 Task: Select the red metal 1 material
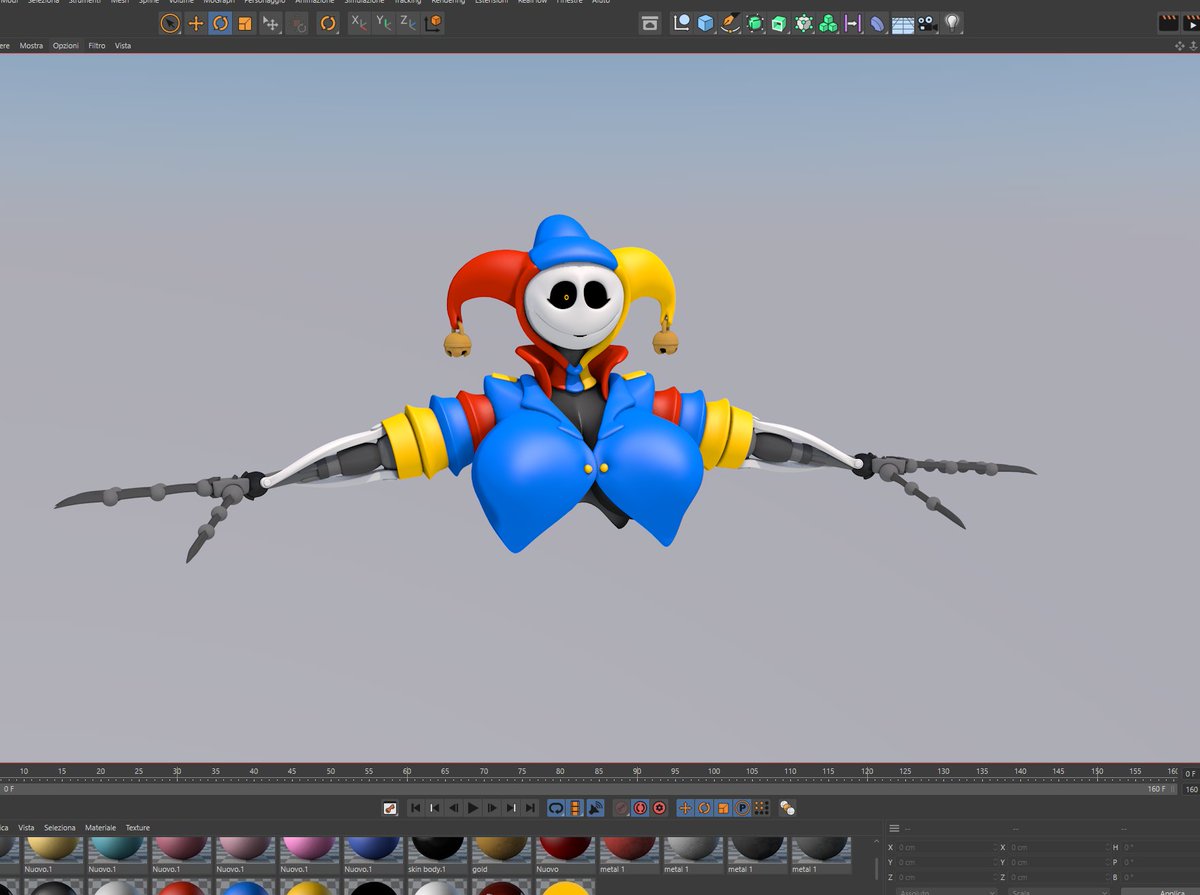(629, 856)
